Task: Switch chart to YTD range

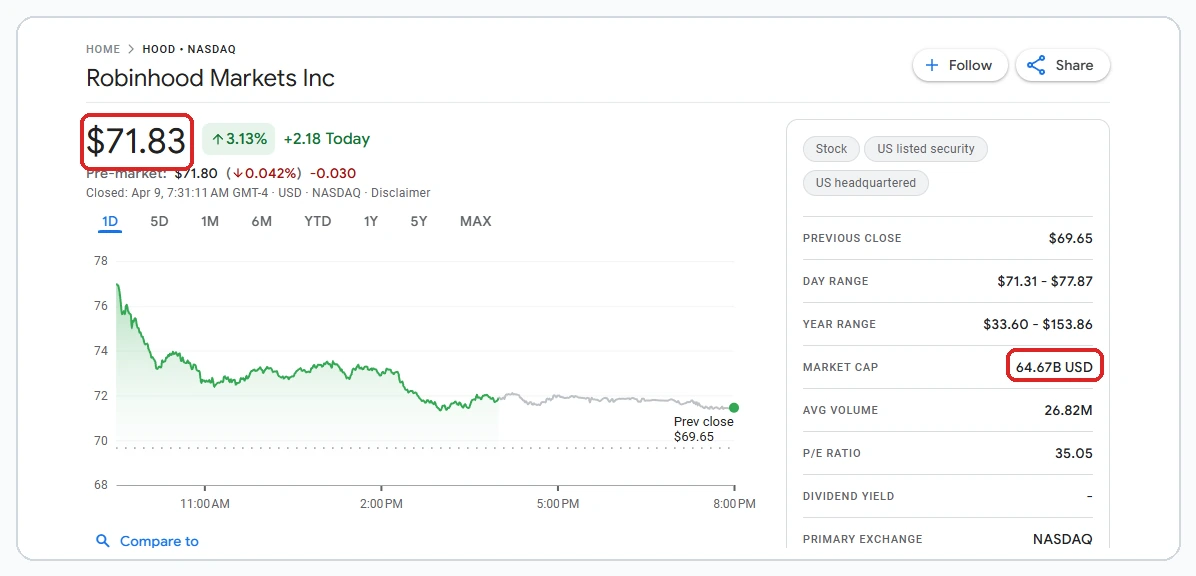Action: point(317,221)
